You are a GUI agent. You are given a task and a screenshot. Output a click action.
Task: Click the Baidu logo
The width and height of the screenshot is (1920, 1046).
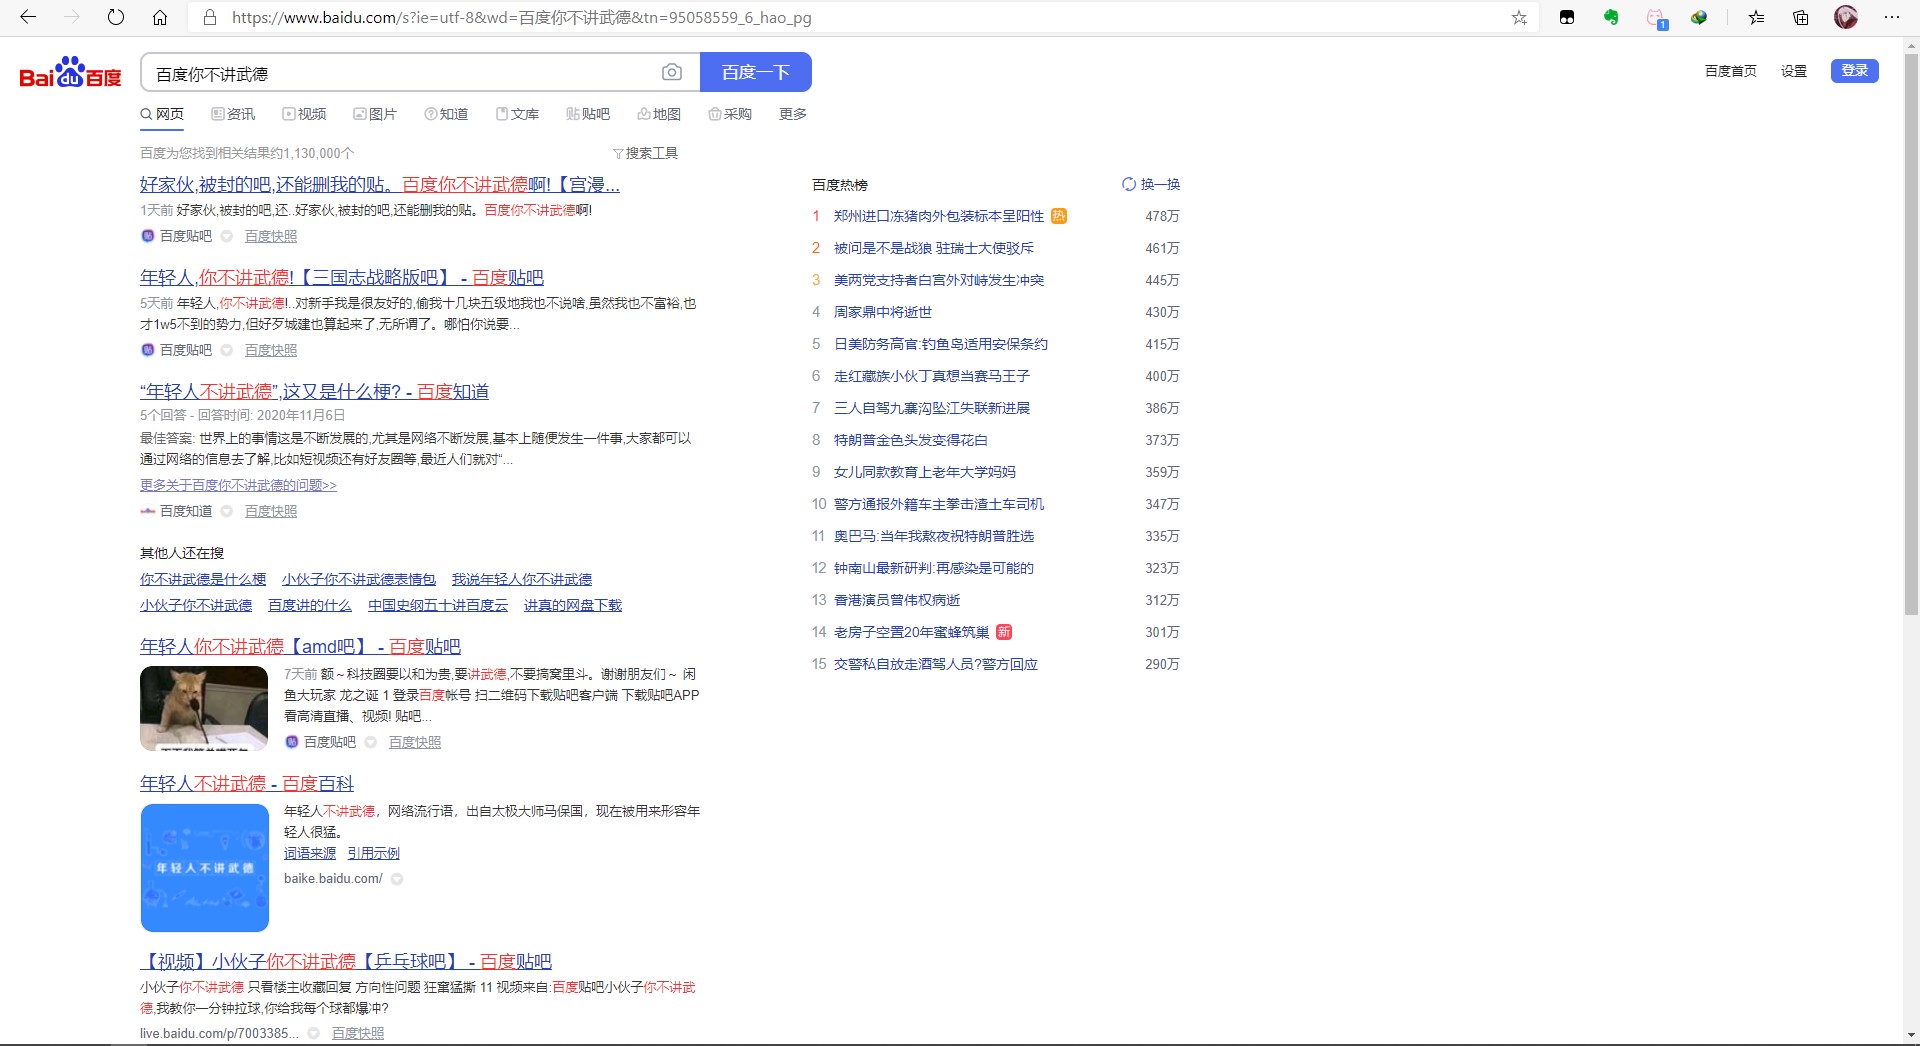70,73
